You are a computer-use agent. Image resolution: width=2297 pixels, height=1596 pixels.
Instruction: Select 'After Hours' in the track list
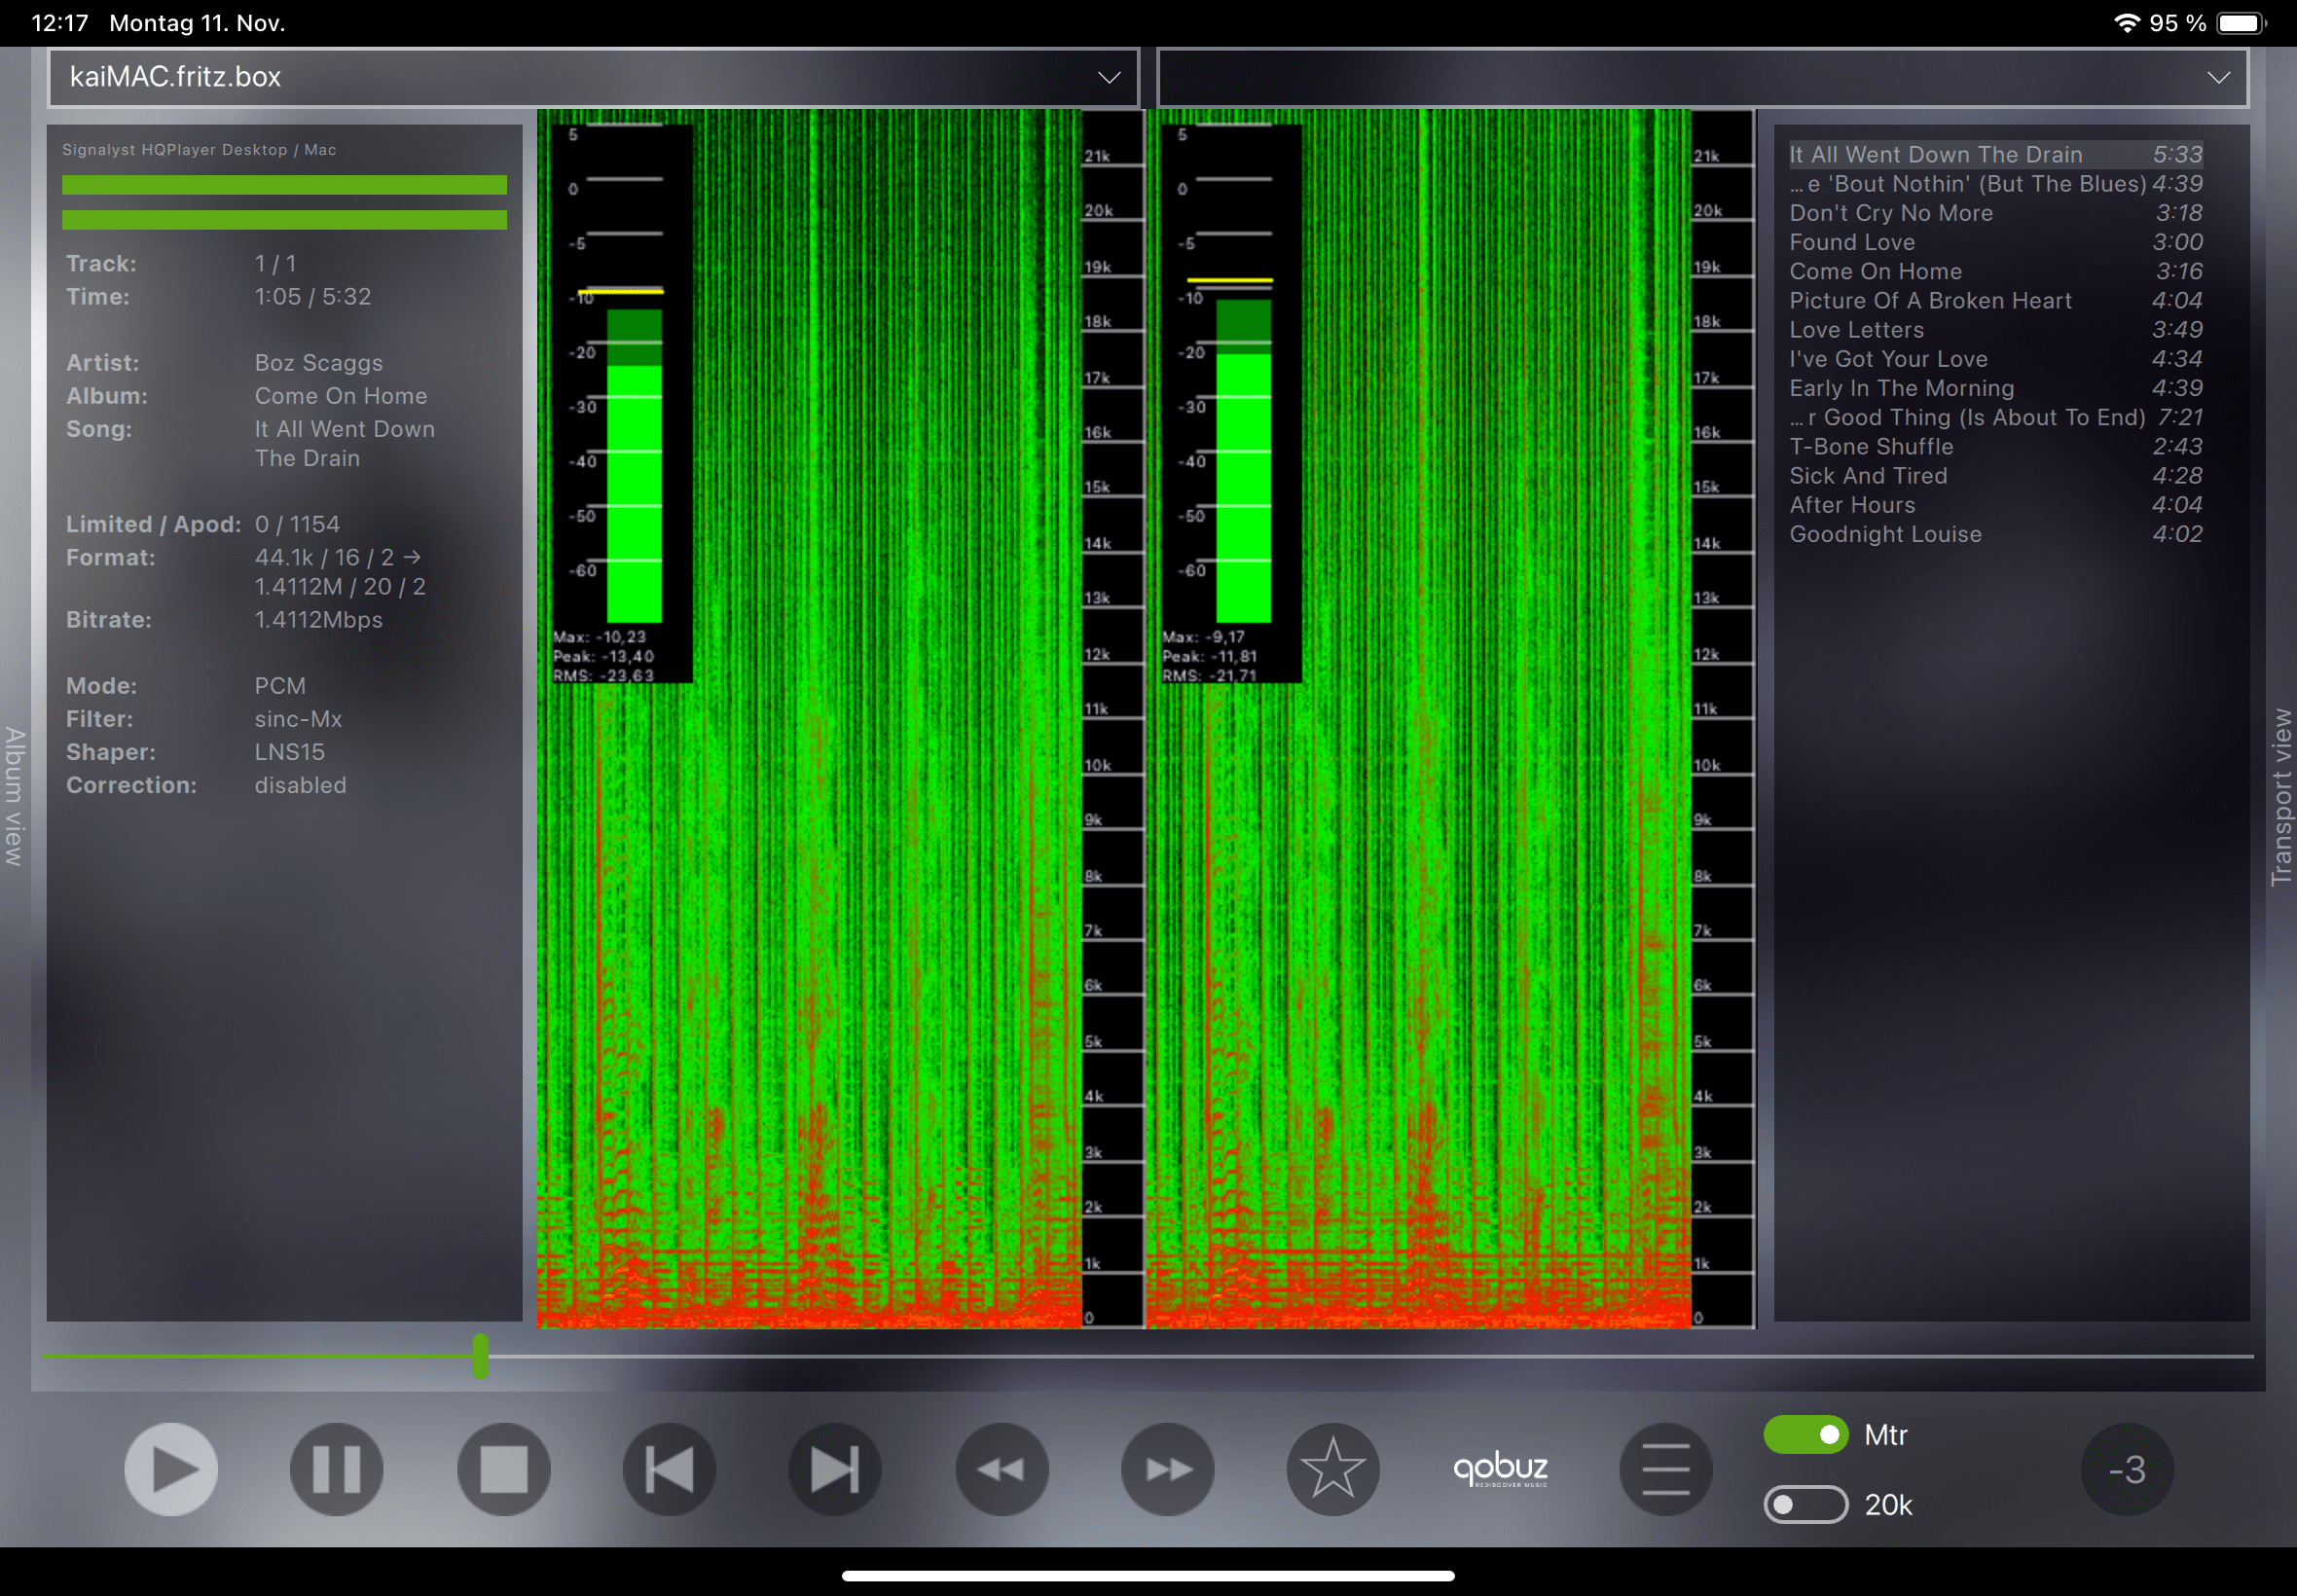pos(1996,505)
